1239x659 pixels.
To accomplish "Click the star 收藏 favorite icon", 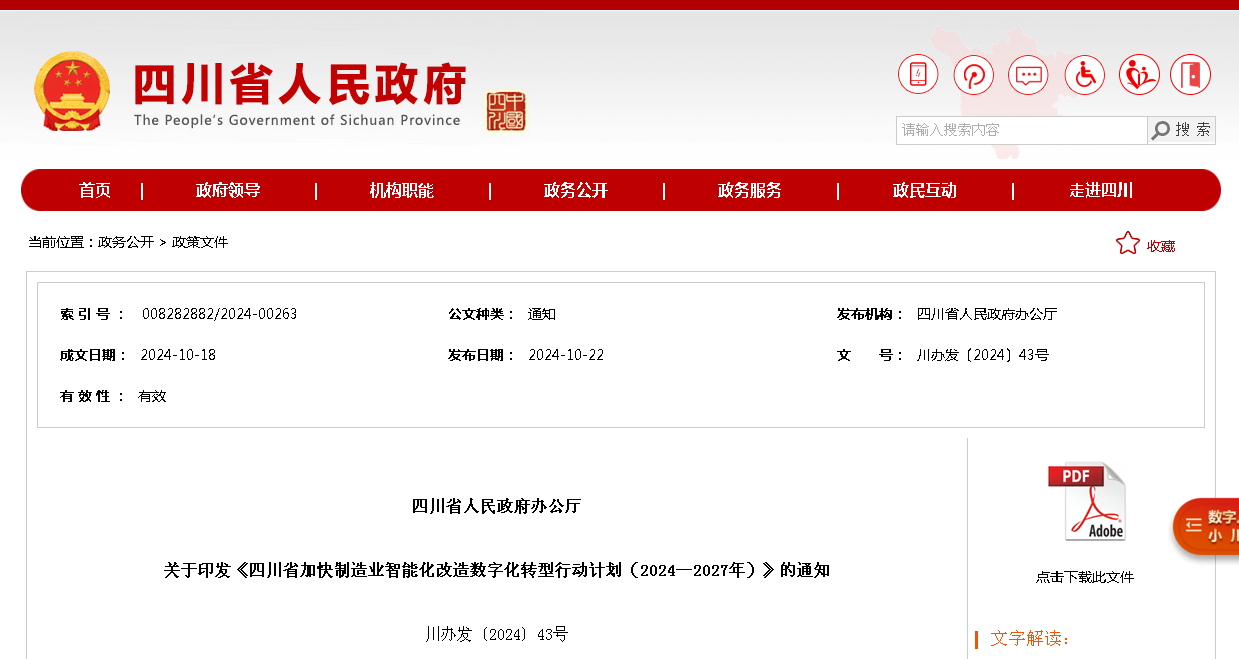I will [1128, 244].
